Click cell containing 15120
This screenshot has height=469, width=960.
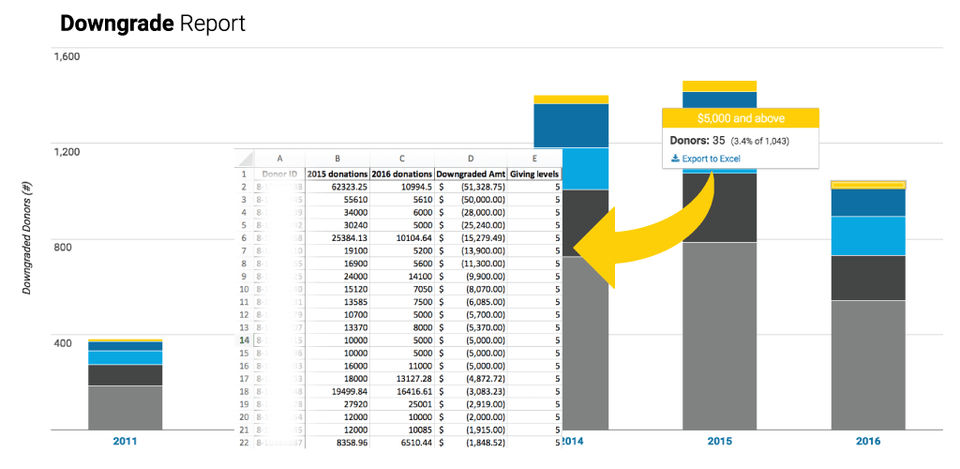coord(337,289)
